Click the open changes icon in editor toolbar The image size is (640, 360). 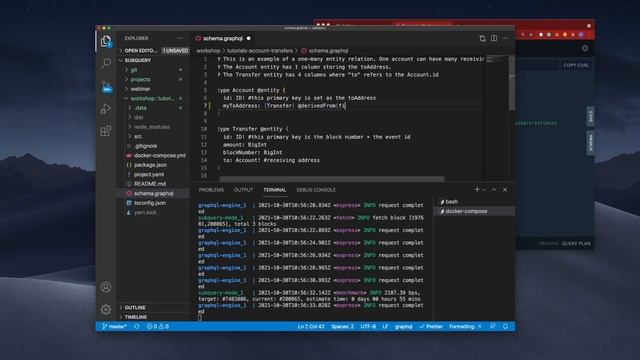(482, 38)
